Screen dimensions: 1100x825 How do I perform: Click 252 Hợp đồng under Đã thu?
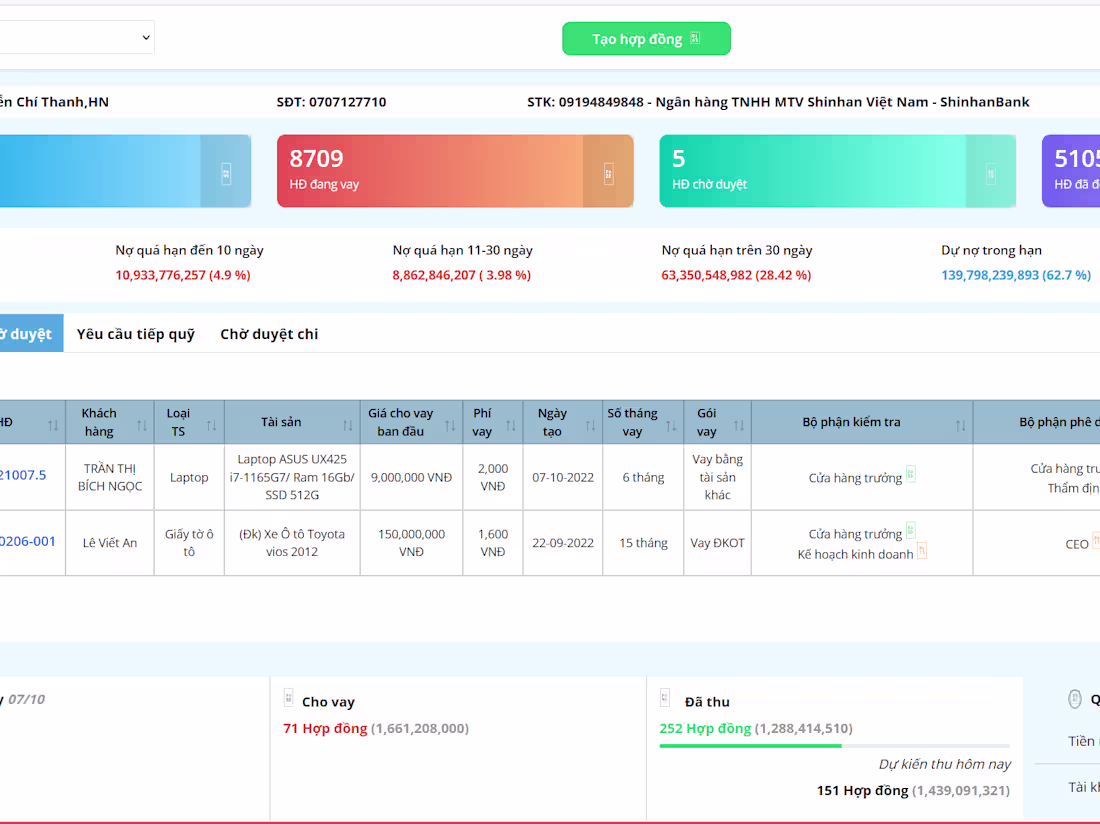pyautogui.click(x=705, y=728)
